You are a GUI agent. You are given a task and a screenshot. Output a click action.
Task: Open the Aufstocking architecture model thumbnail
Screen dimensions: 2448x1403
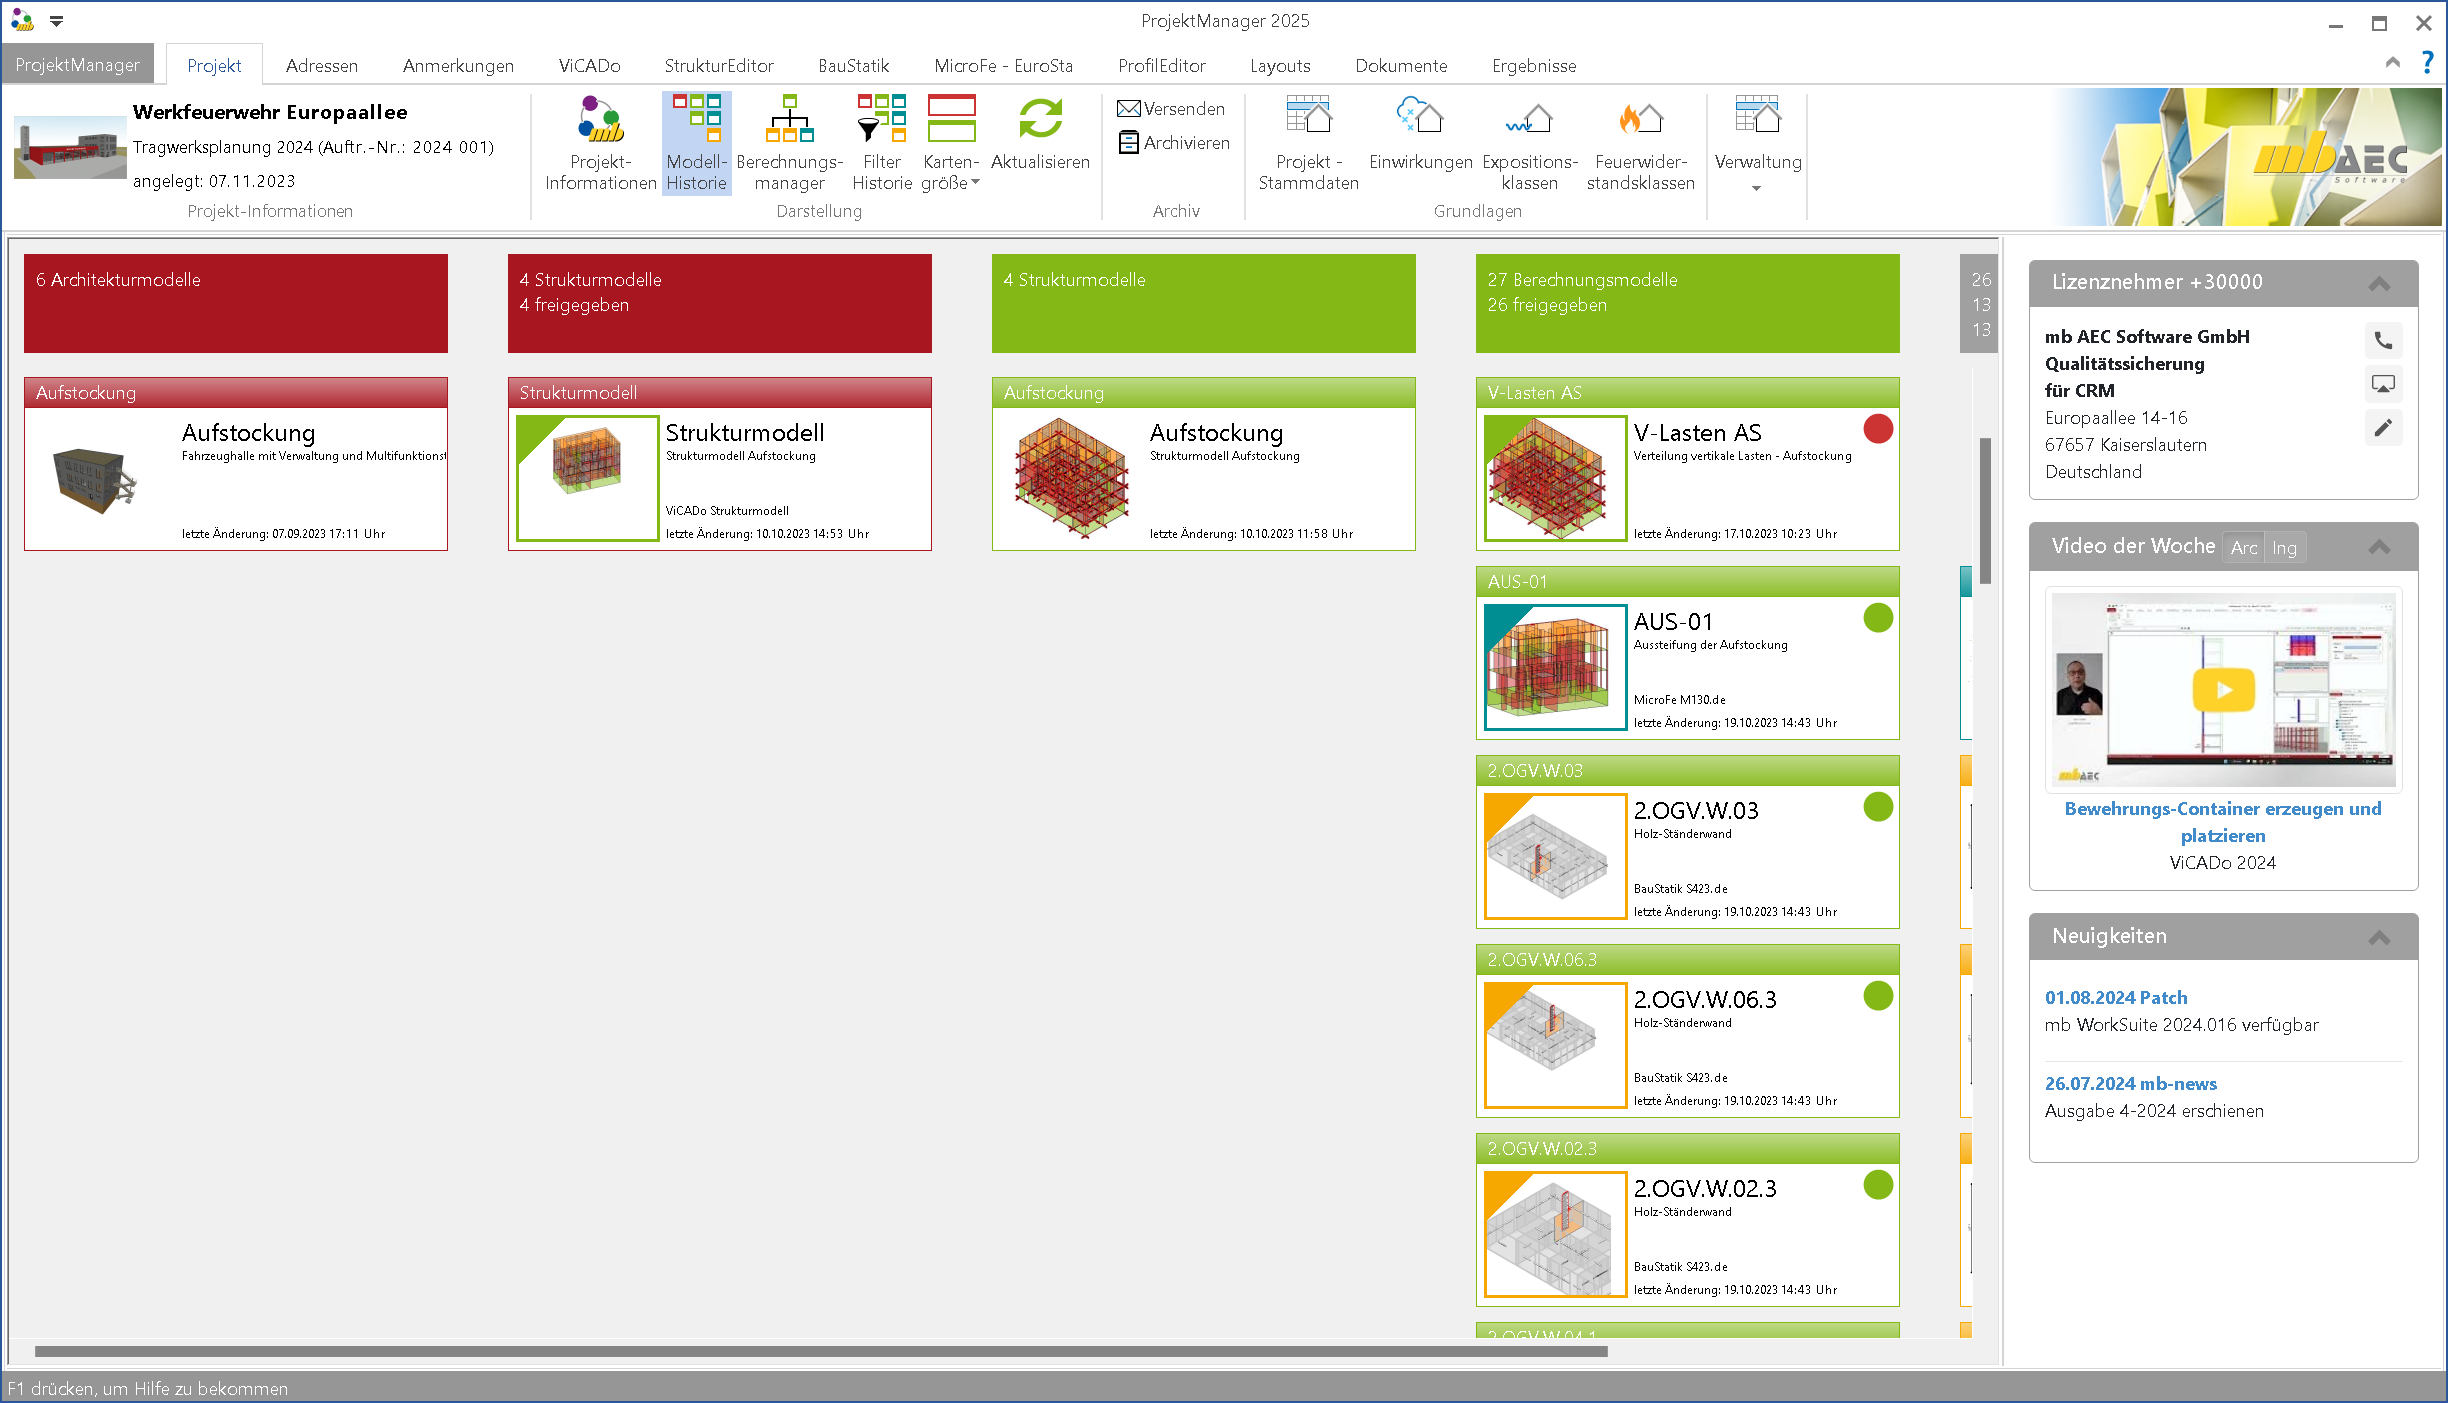[95, 479]
